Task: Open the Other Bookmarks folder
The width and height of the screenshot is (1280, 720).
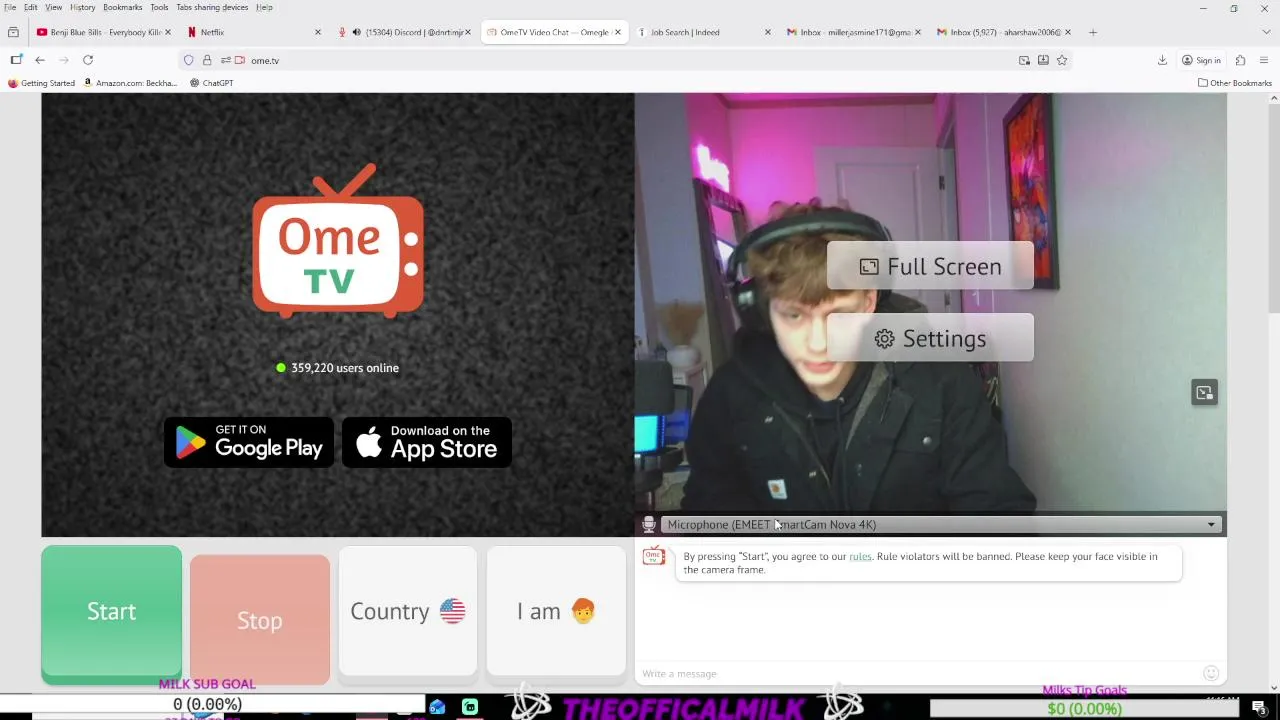Action: (1235, 83)
